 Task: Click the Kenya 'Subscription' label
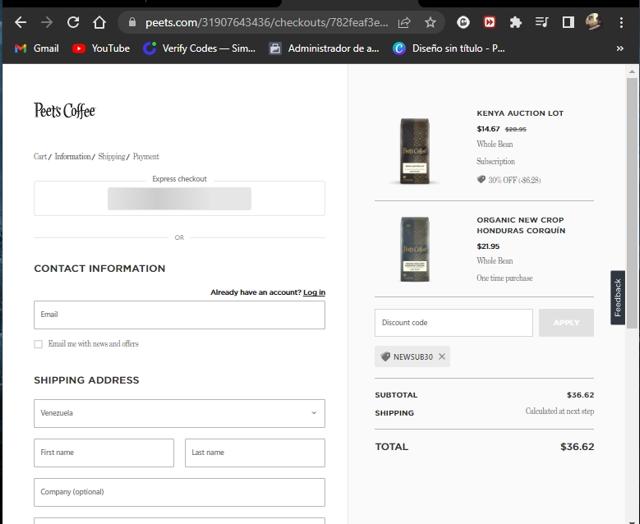496,161
